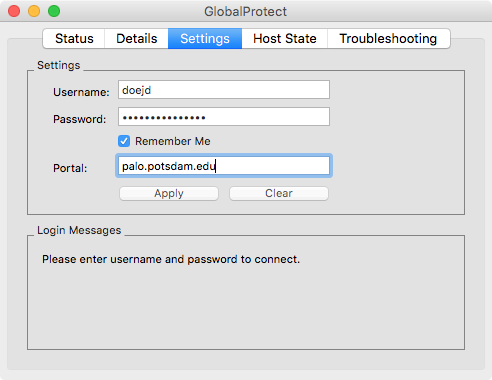Minimize the window using the yellow button

tap(34, 11)
